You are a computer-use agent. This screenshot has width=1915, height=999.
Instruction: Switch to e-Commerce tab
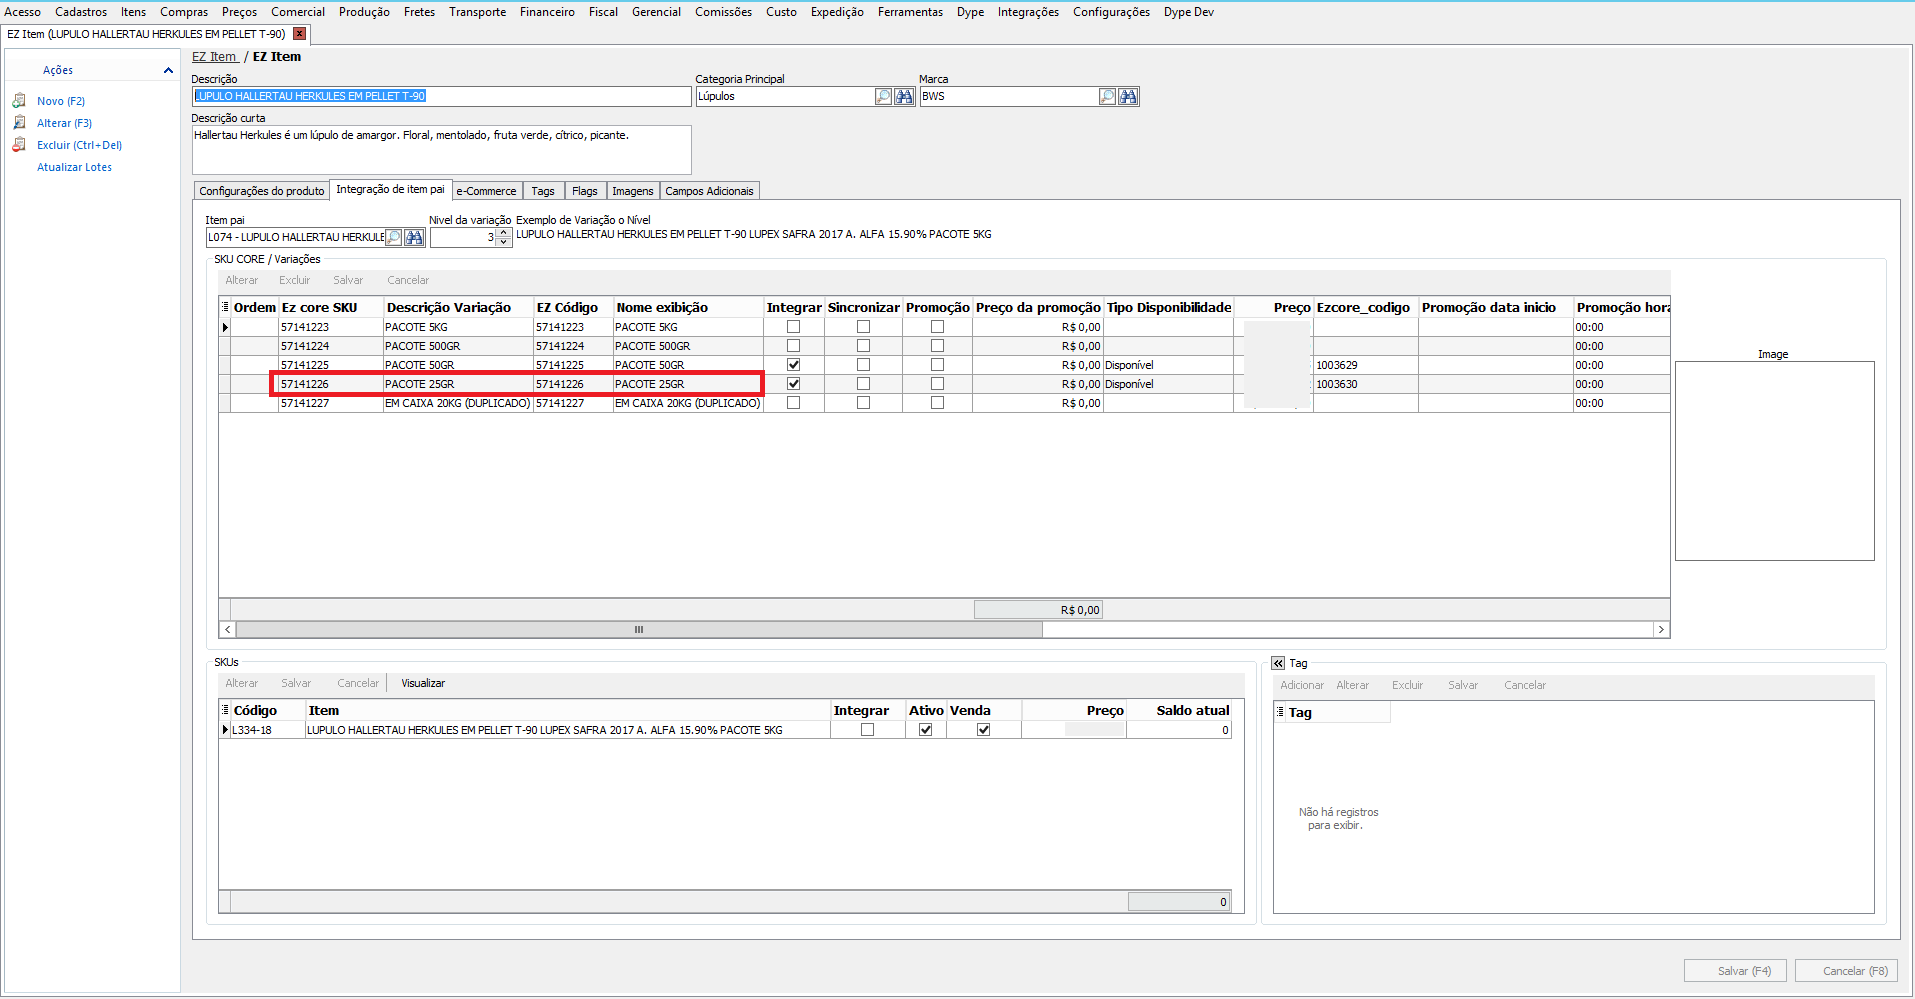(486, 191)
